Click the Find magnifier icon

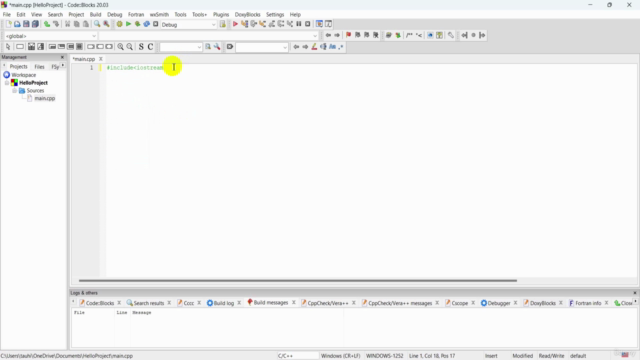tap(97, 24)
